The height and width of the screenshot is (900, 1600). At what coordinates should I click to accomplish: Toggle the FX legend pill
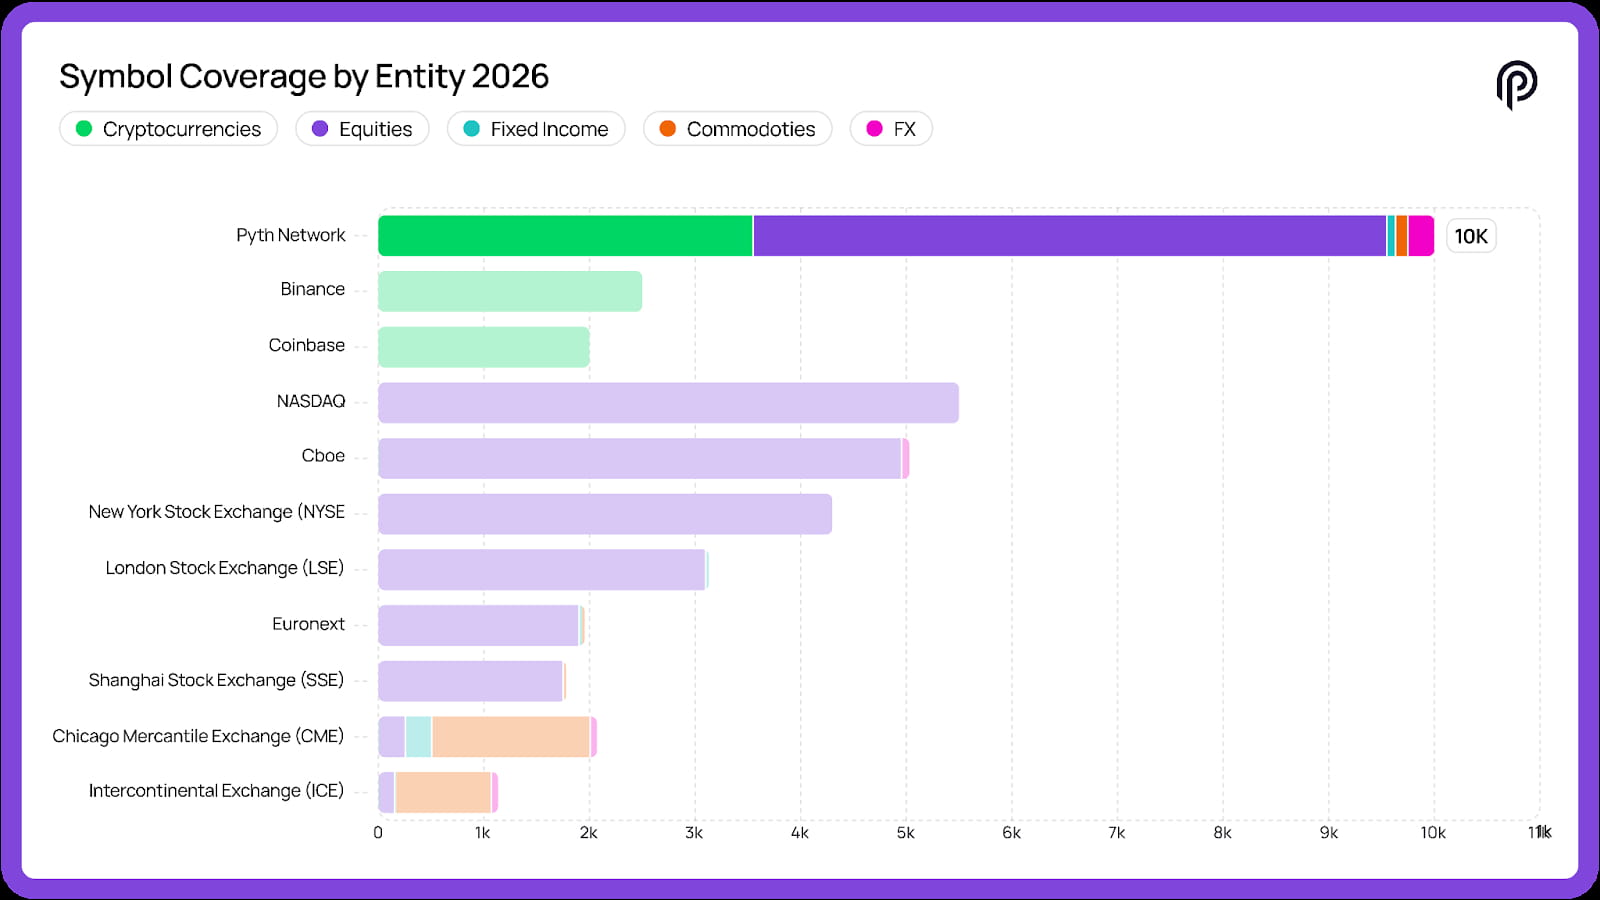pyautogui.click(x=891, y=129)
